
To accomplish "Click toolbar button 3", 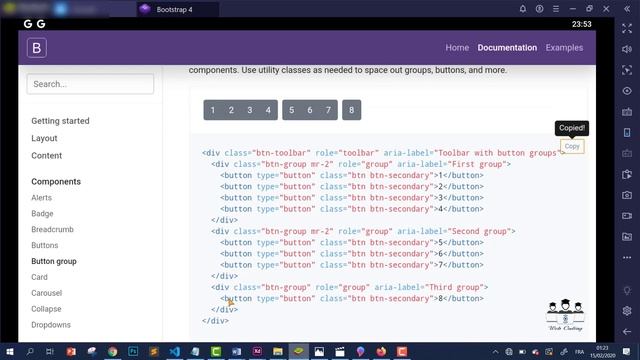I will point(250,110).
